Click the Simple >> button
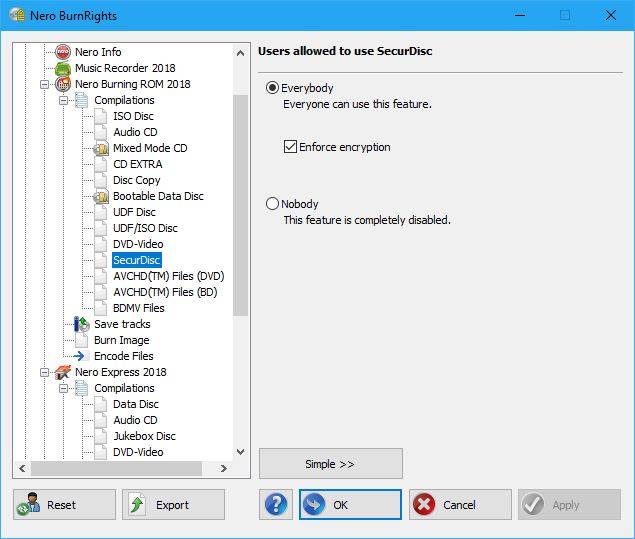 point(331,464)
